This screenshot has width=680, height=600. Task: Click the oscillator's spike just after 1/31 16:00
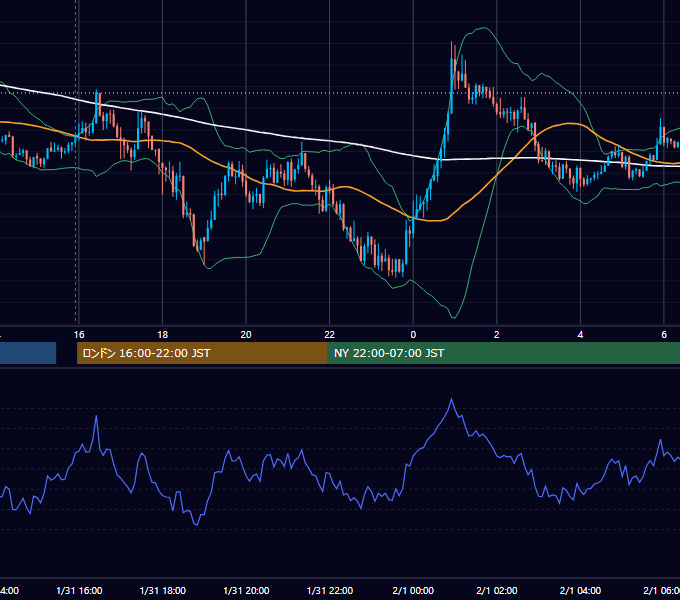pyautogui.click(x=96, y=417)
